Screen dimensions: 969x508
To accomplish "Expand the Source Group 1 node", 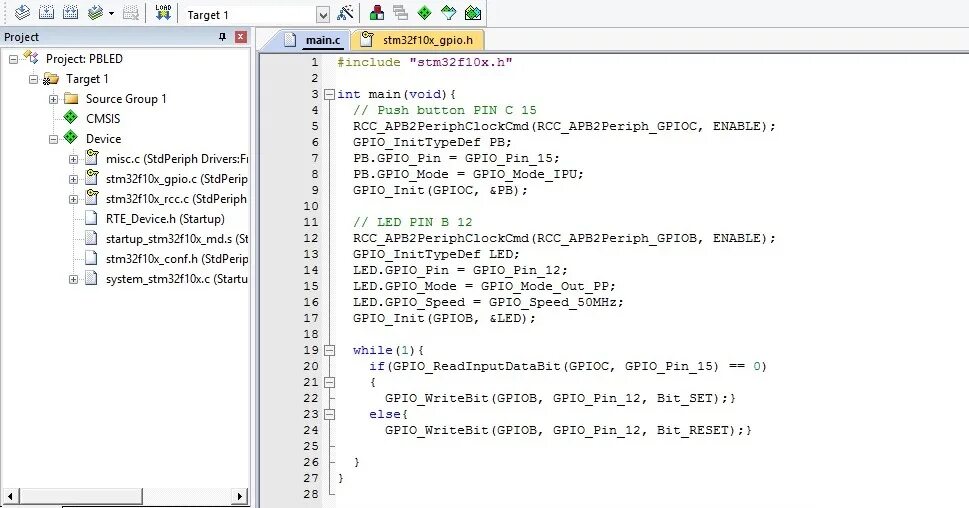I will point(54,99).
